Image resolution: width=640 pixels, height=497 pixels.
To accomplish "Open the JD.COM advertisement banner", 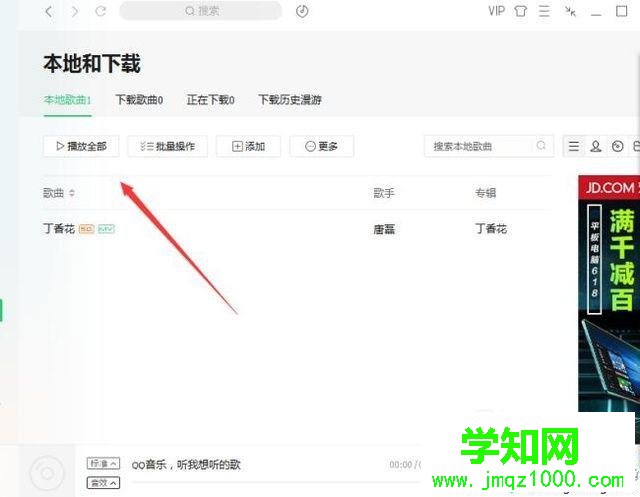I will (x=609, y=294).
